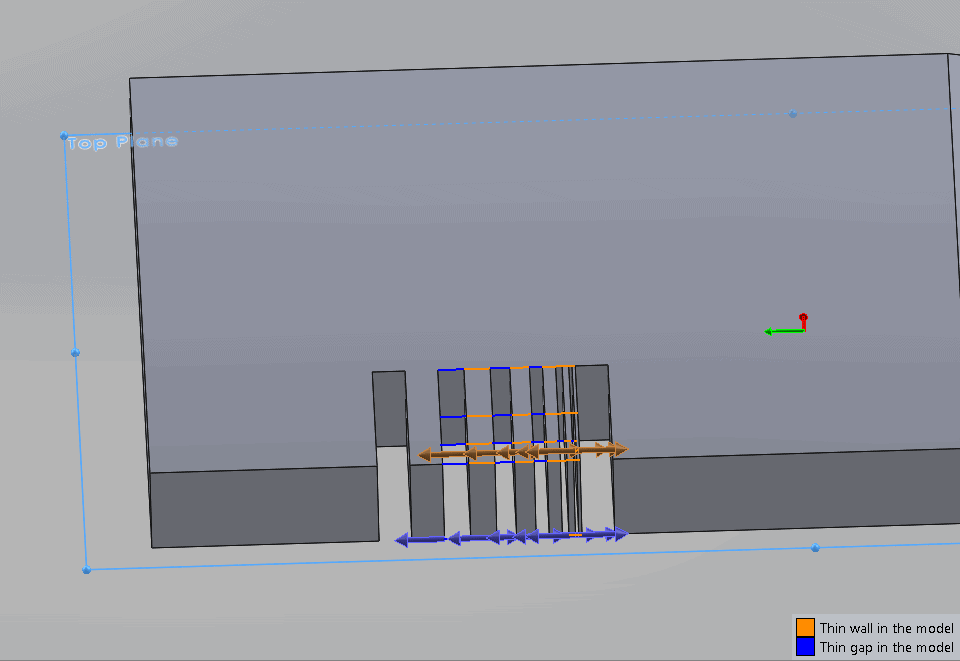Click the Top Plane top edge midpoint handle
Screen dimensions: 960x661
793,113
